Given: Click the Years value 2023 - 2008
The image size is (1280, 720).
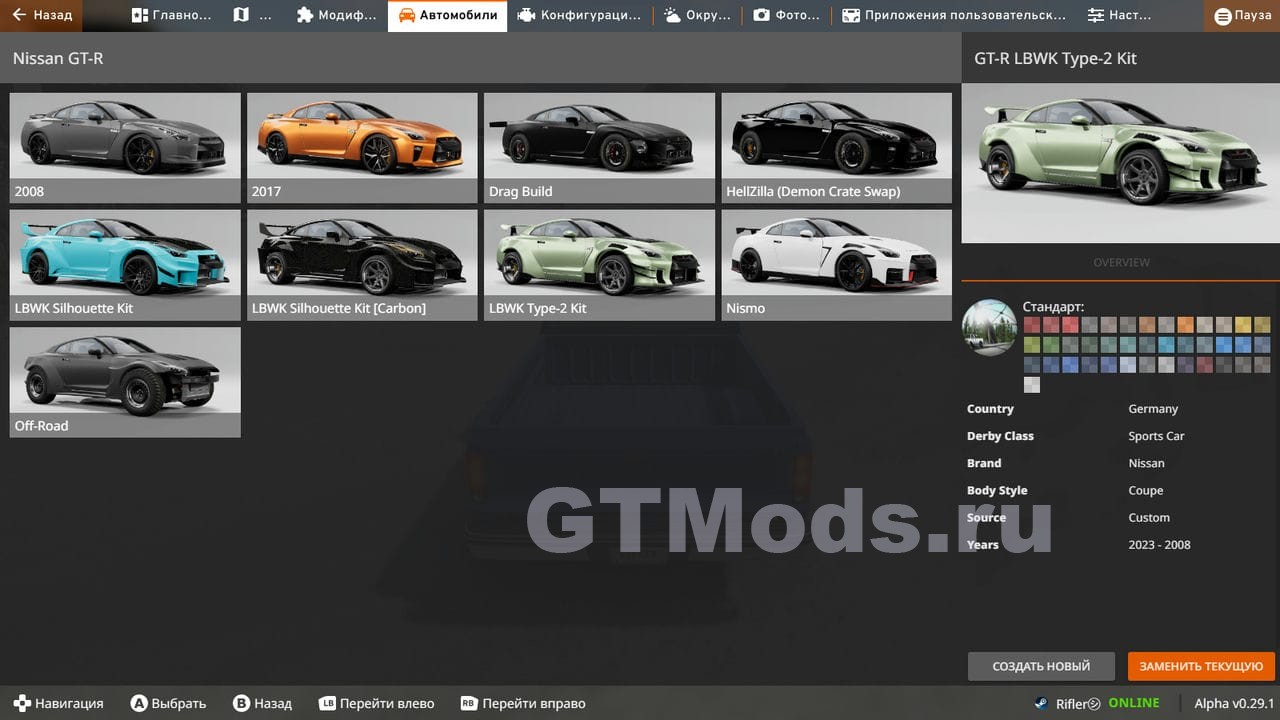Looking at the screenshot, I should (x=1159, y=544).
